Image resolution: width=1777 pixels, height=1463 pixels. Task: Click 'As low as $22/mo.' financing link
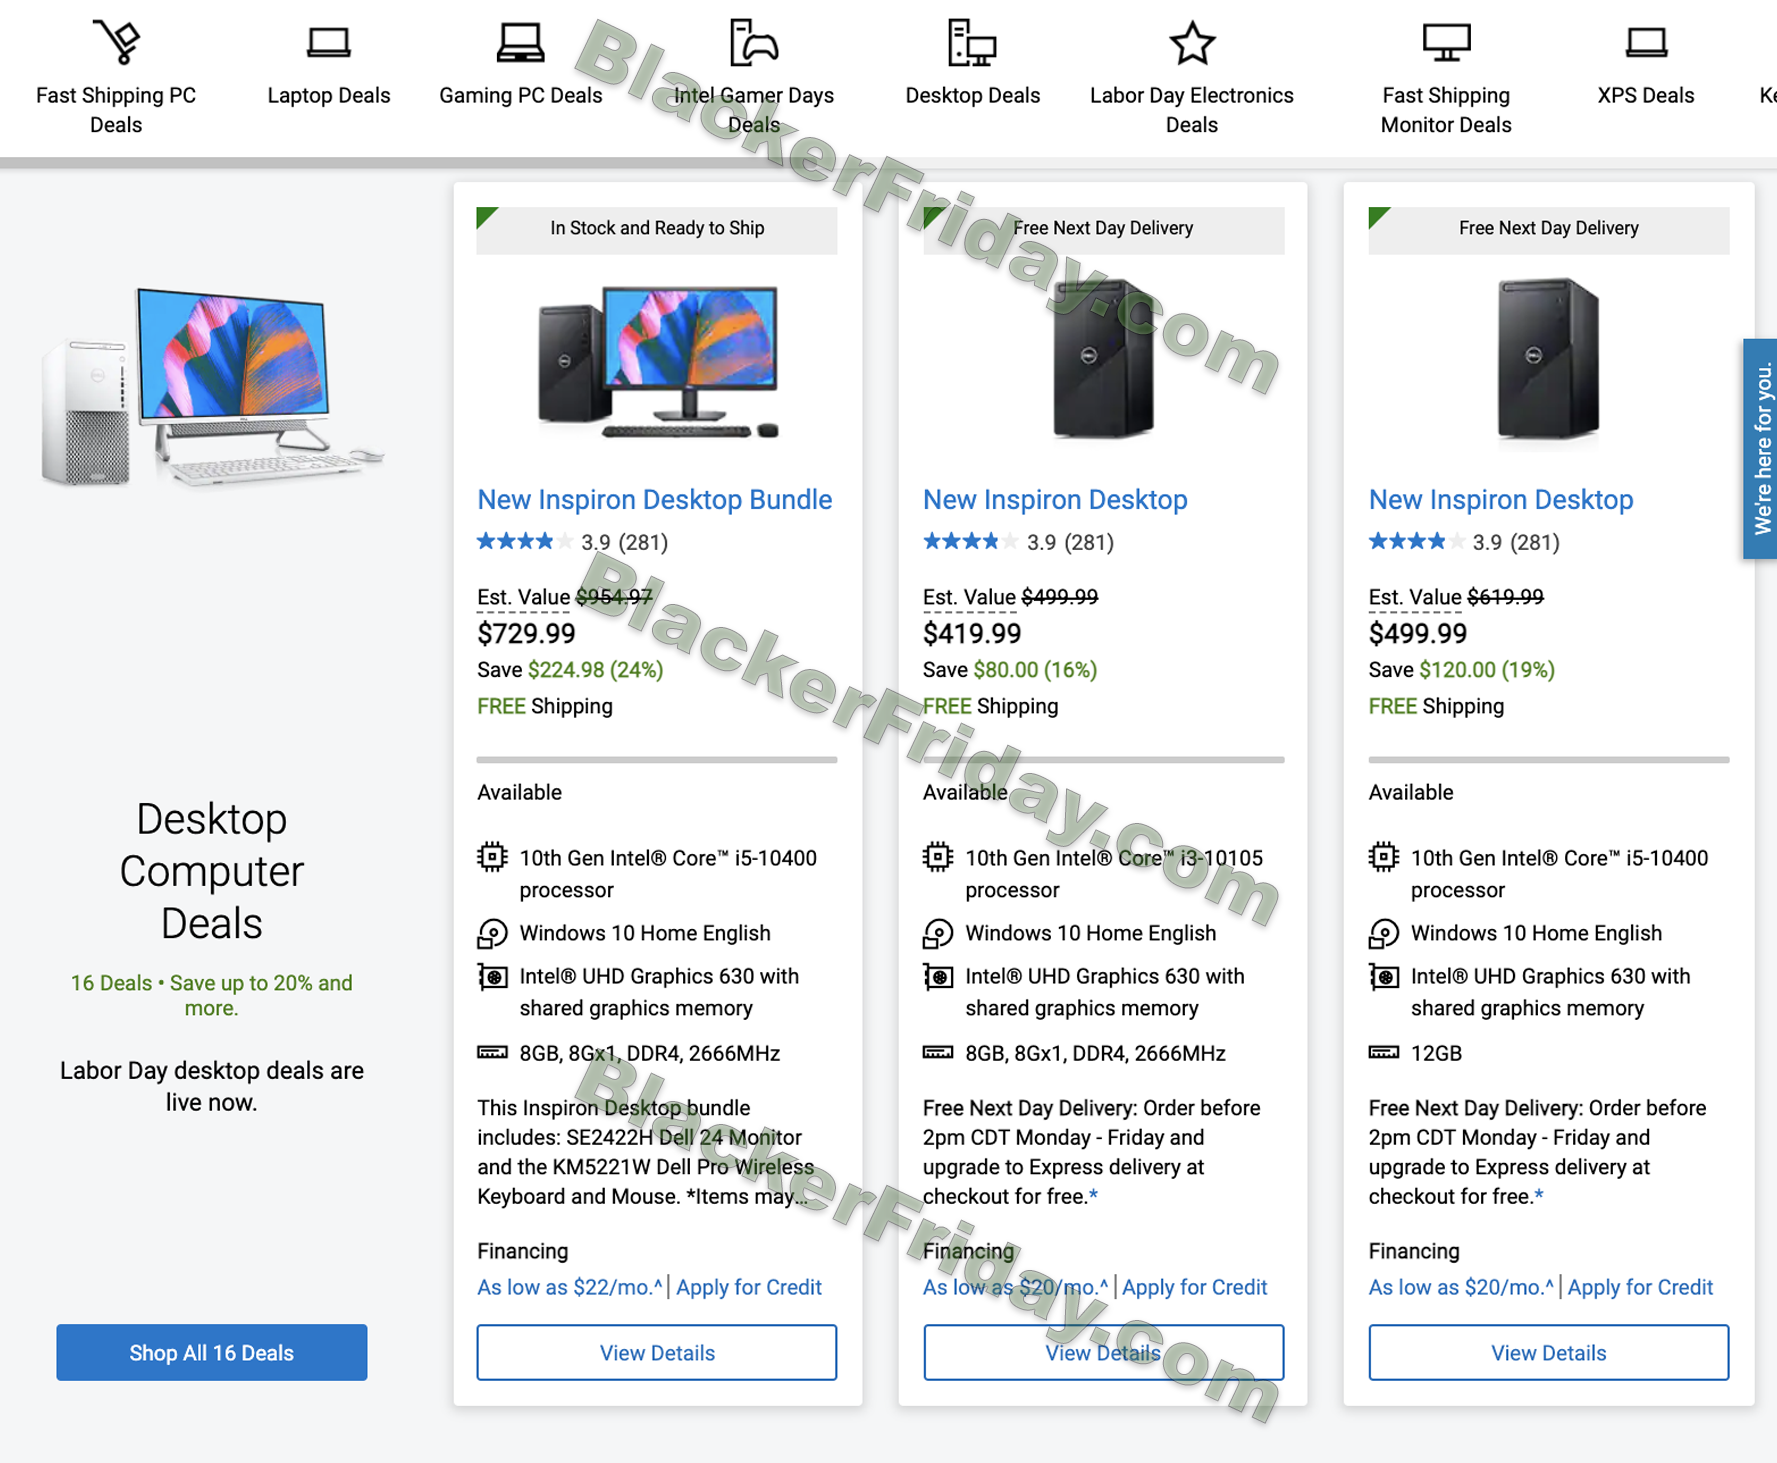point(569,1287)
